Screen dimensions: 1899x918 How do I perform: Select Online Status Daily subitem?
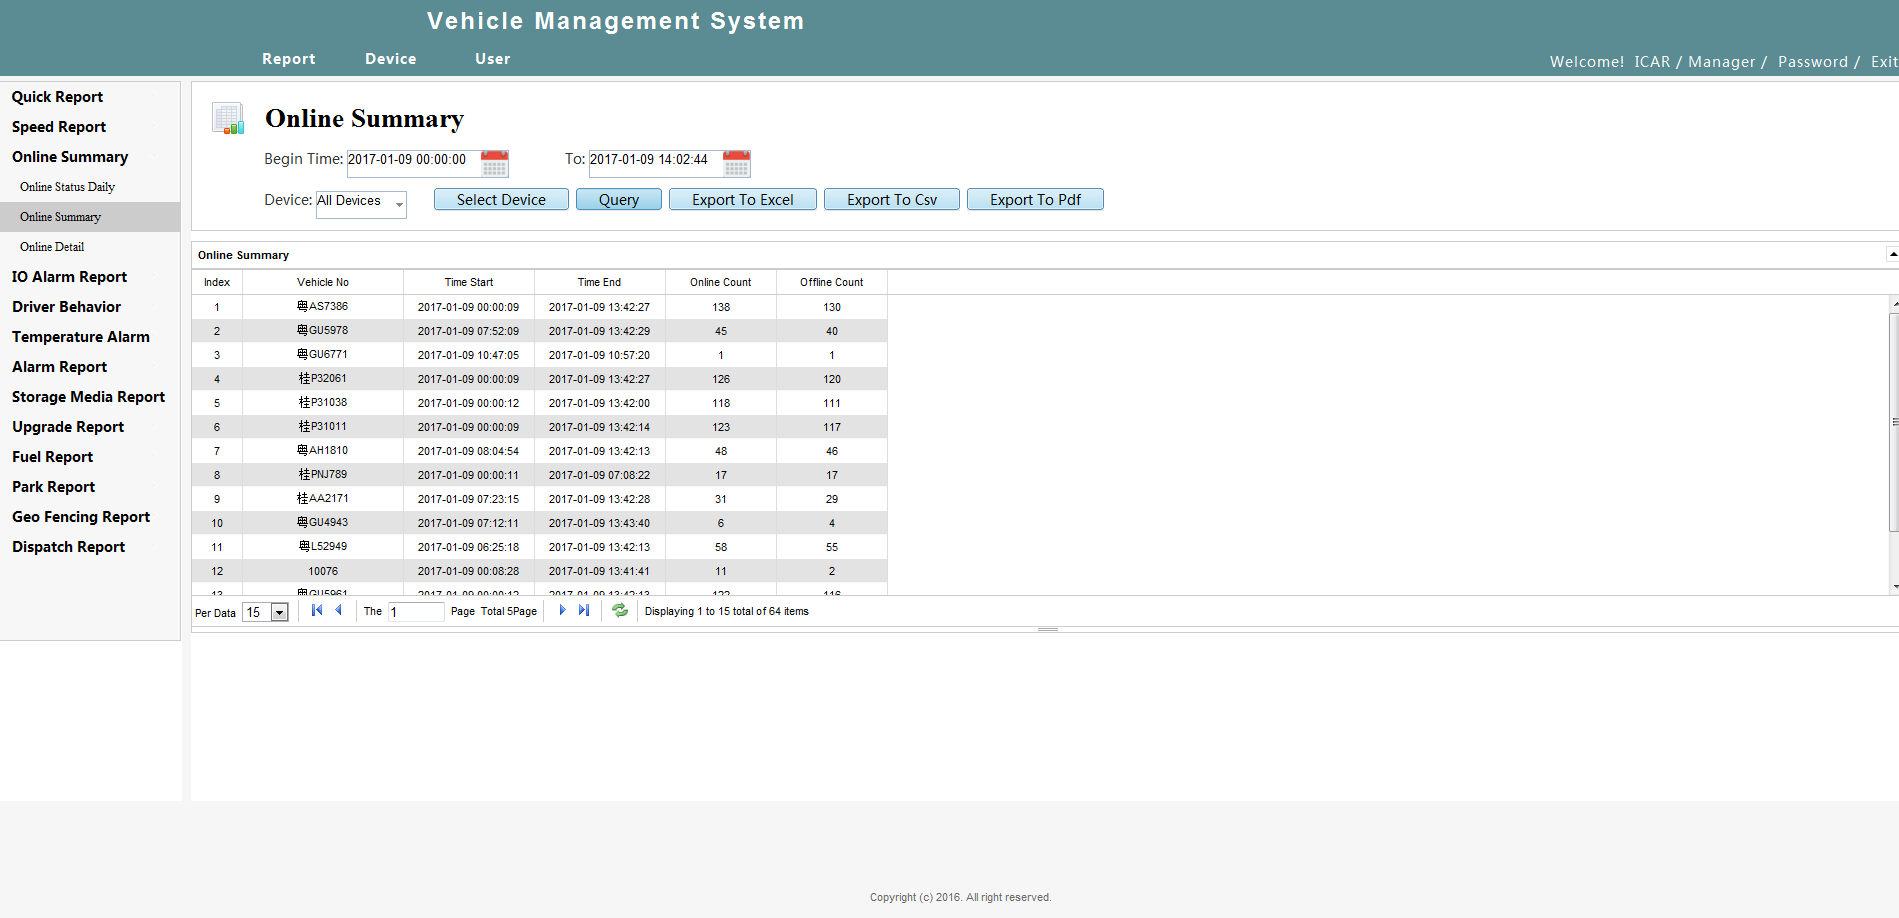pyautogui.click(x=67, y=187)
